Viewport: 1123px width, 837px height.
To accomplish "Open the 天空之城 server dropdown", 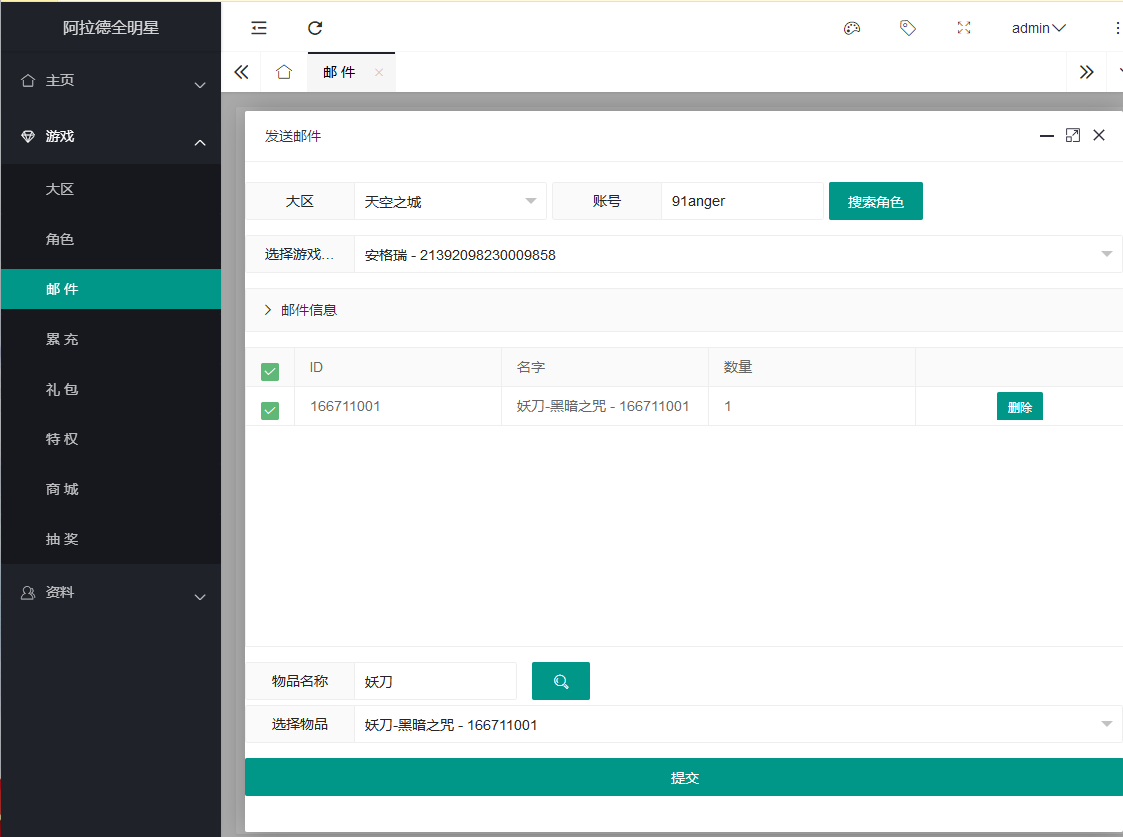I will click(x=450, y=200).
